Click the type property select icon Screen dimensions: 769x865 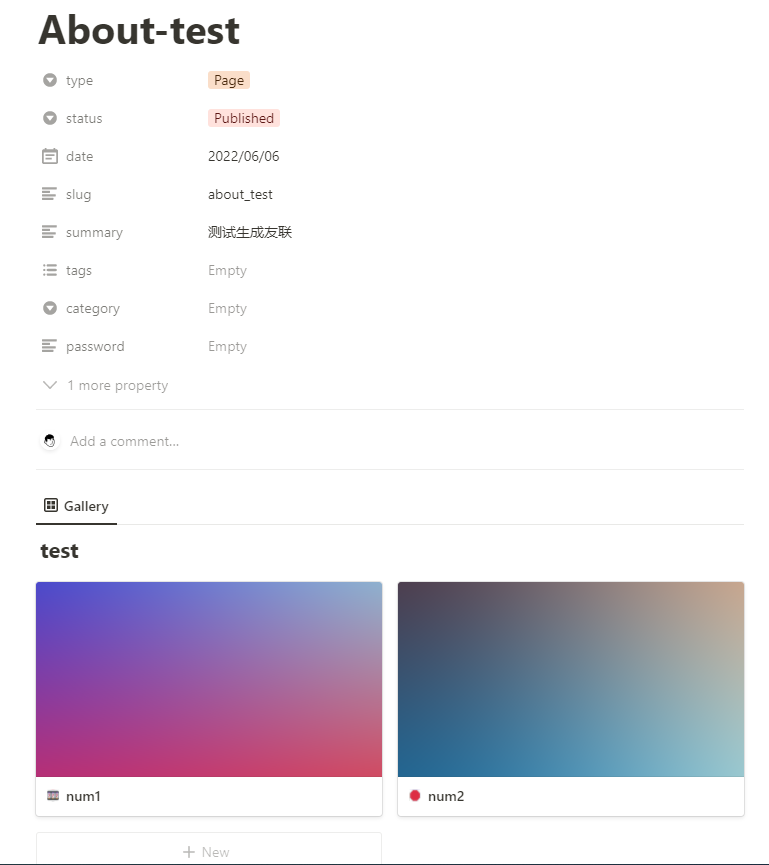point(50,80)
